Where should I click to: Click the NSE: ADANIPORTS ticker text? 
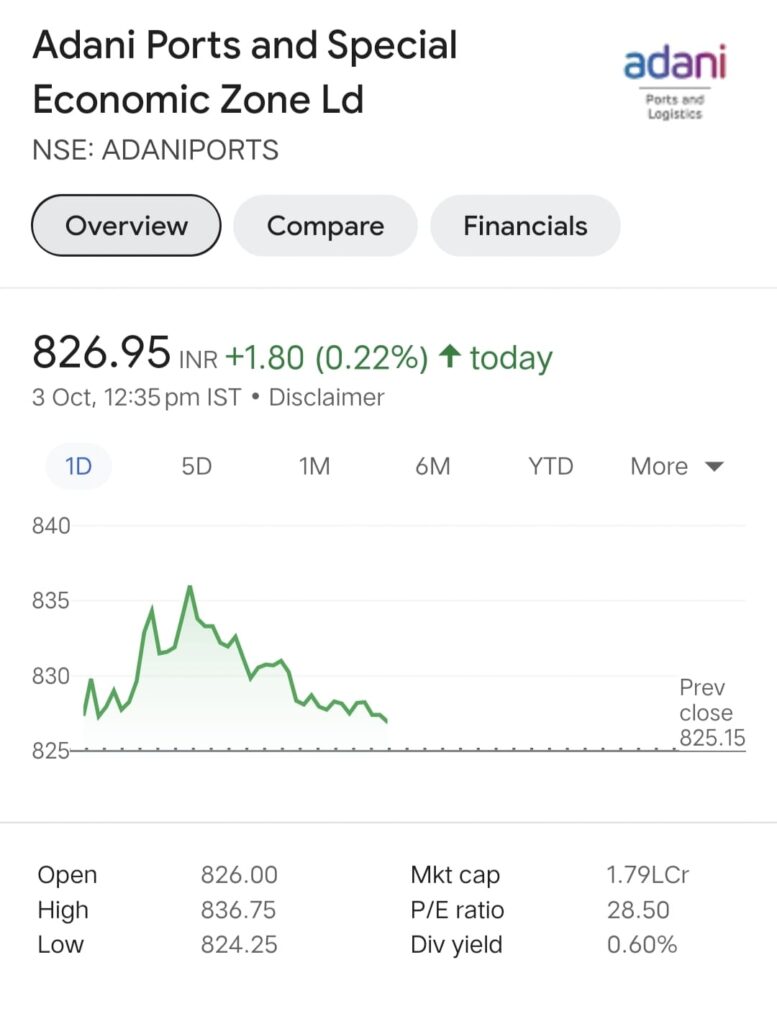[x=155, y=150]
